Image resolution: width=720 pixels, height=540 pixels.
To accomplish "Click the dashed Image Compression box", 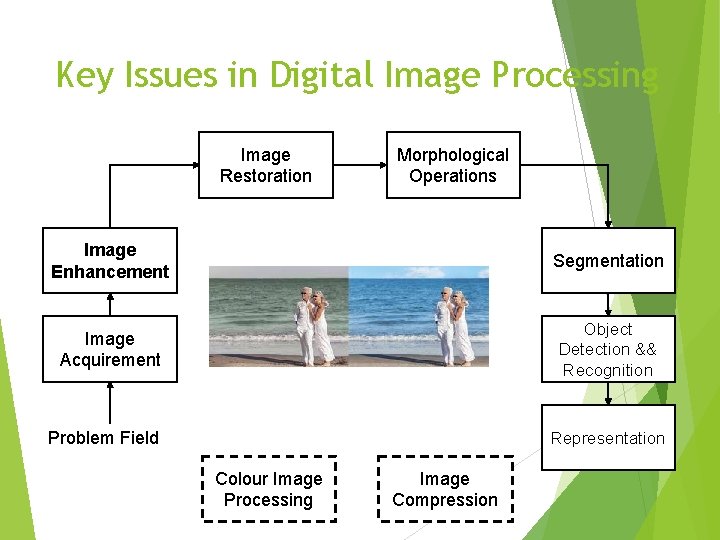I will point(445,489).
